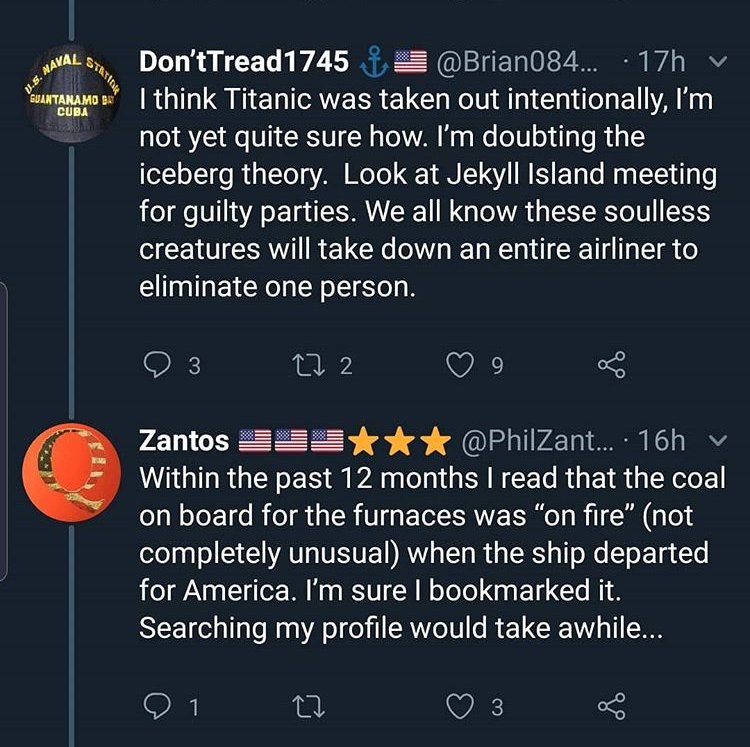
Task: Reply to Don'tTread1745's Titanic tweet
Action: click(158, 367)
